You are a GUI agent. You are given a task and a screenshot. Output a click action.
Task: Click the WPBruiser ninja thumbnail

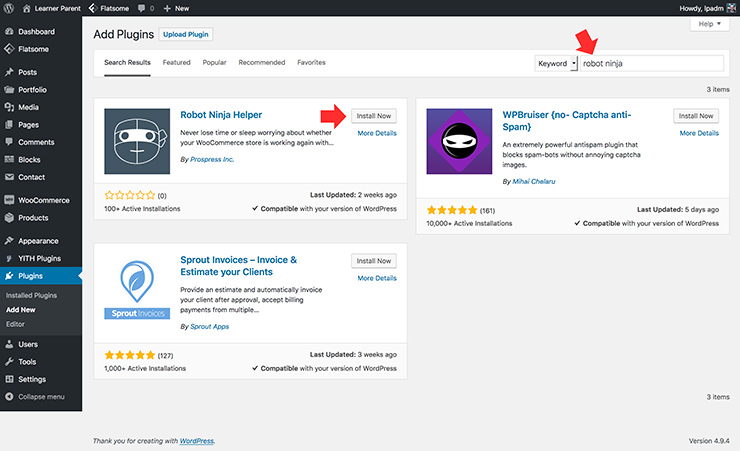[x=459, y=142]
